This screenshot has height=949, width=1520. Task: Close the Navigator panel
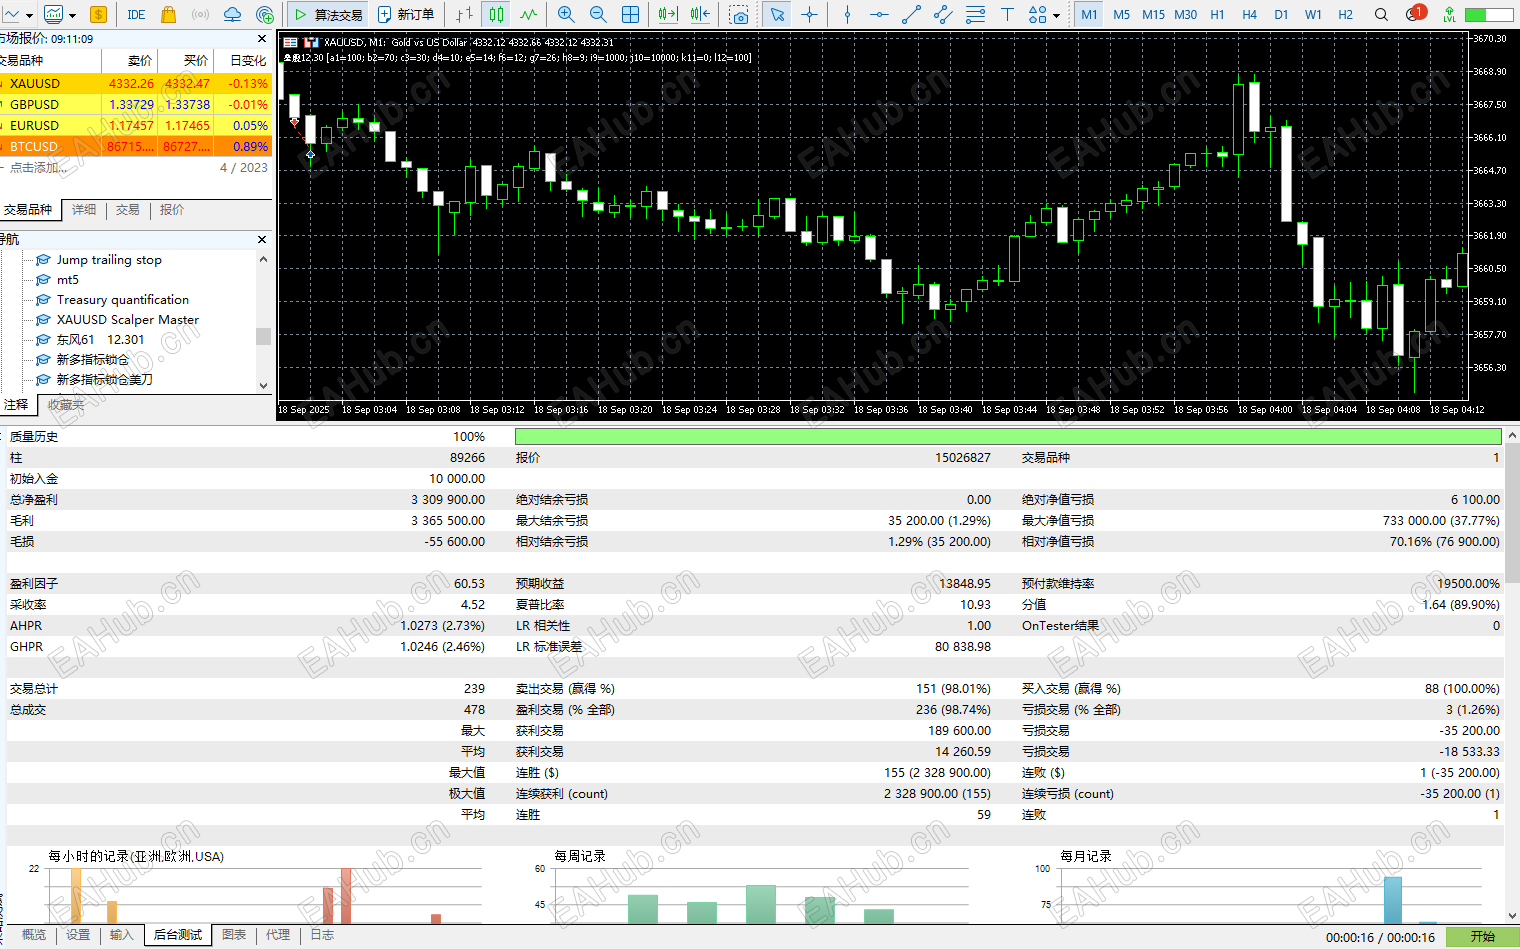tap(262, 239)
